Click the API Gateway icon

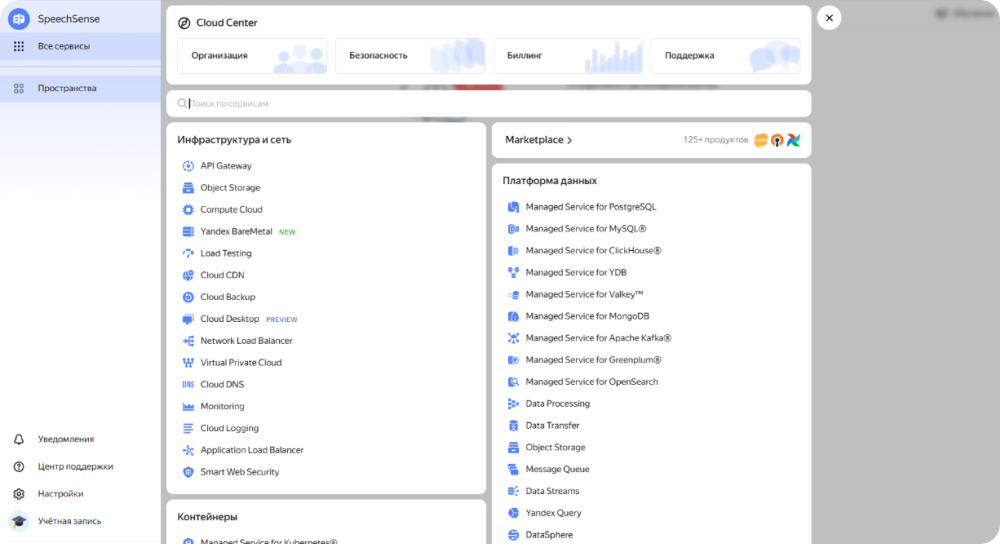[188, 166]
